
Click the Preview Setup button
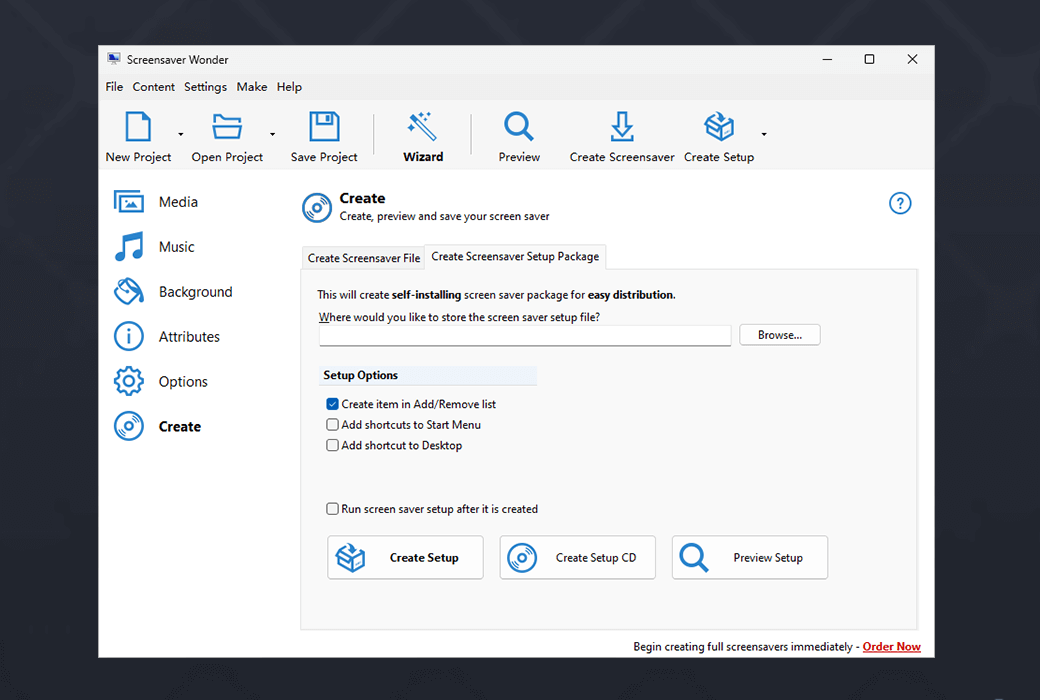click(750, 557)
